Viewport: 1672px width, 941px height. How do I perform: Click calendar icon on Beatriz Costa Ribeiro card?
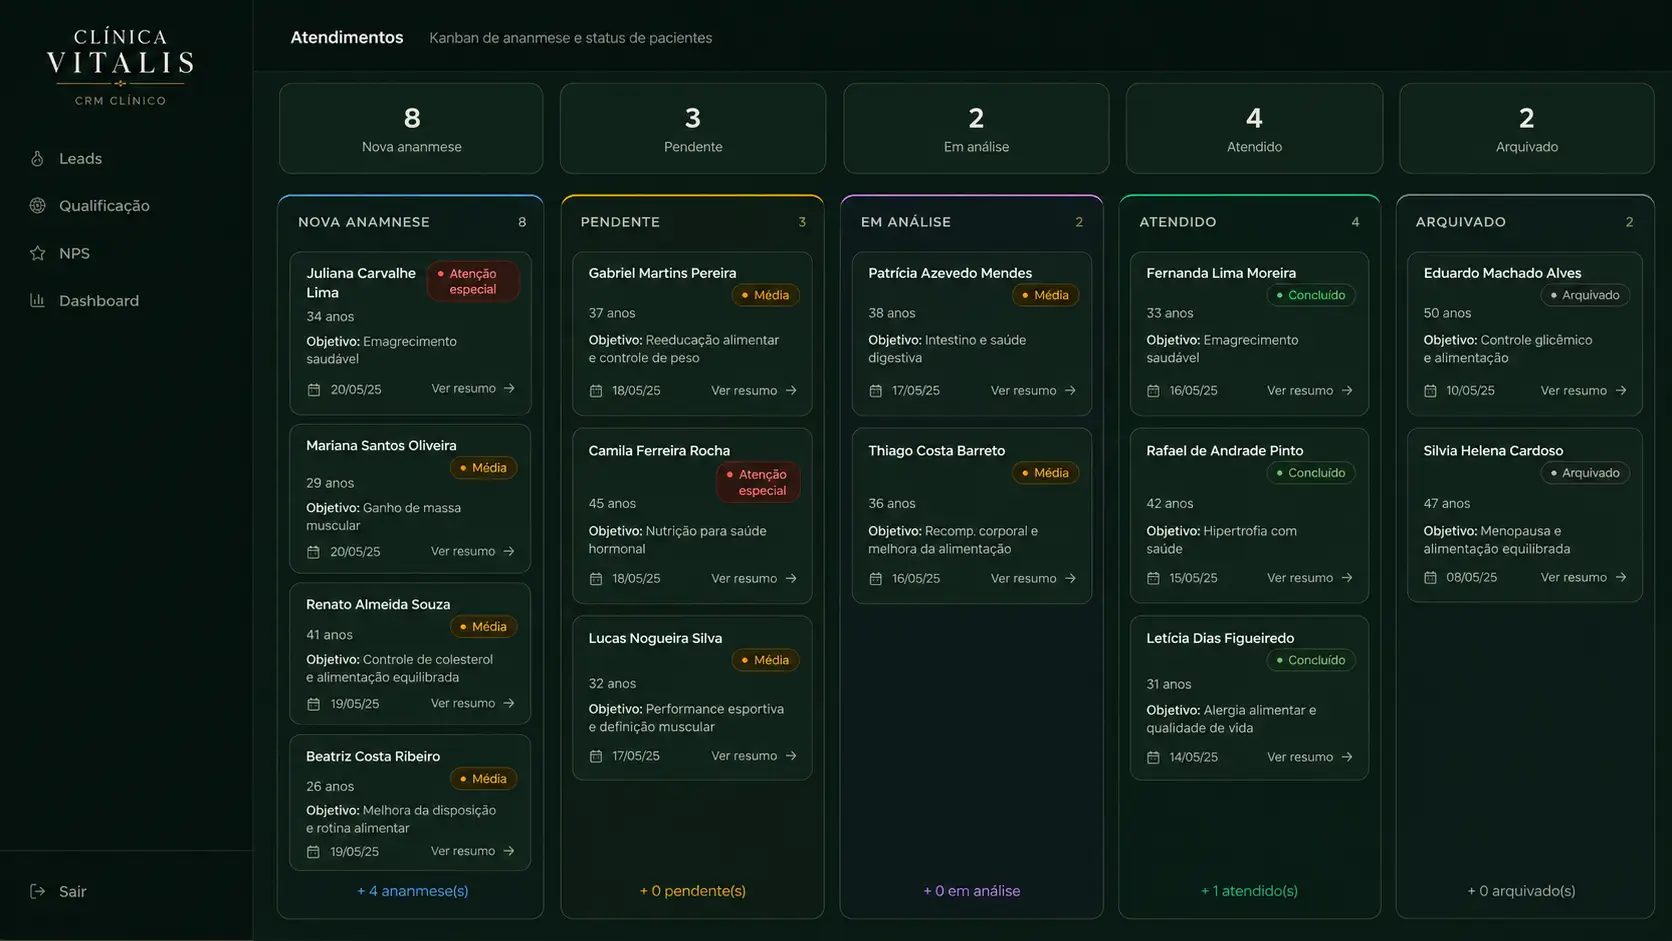pos(313,852)
